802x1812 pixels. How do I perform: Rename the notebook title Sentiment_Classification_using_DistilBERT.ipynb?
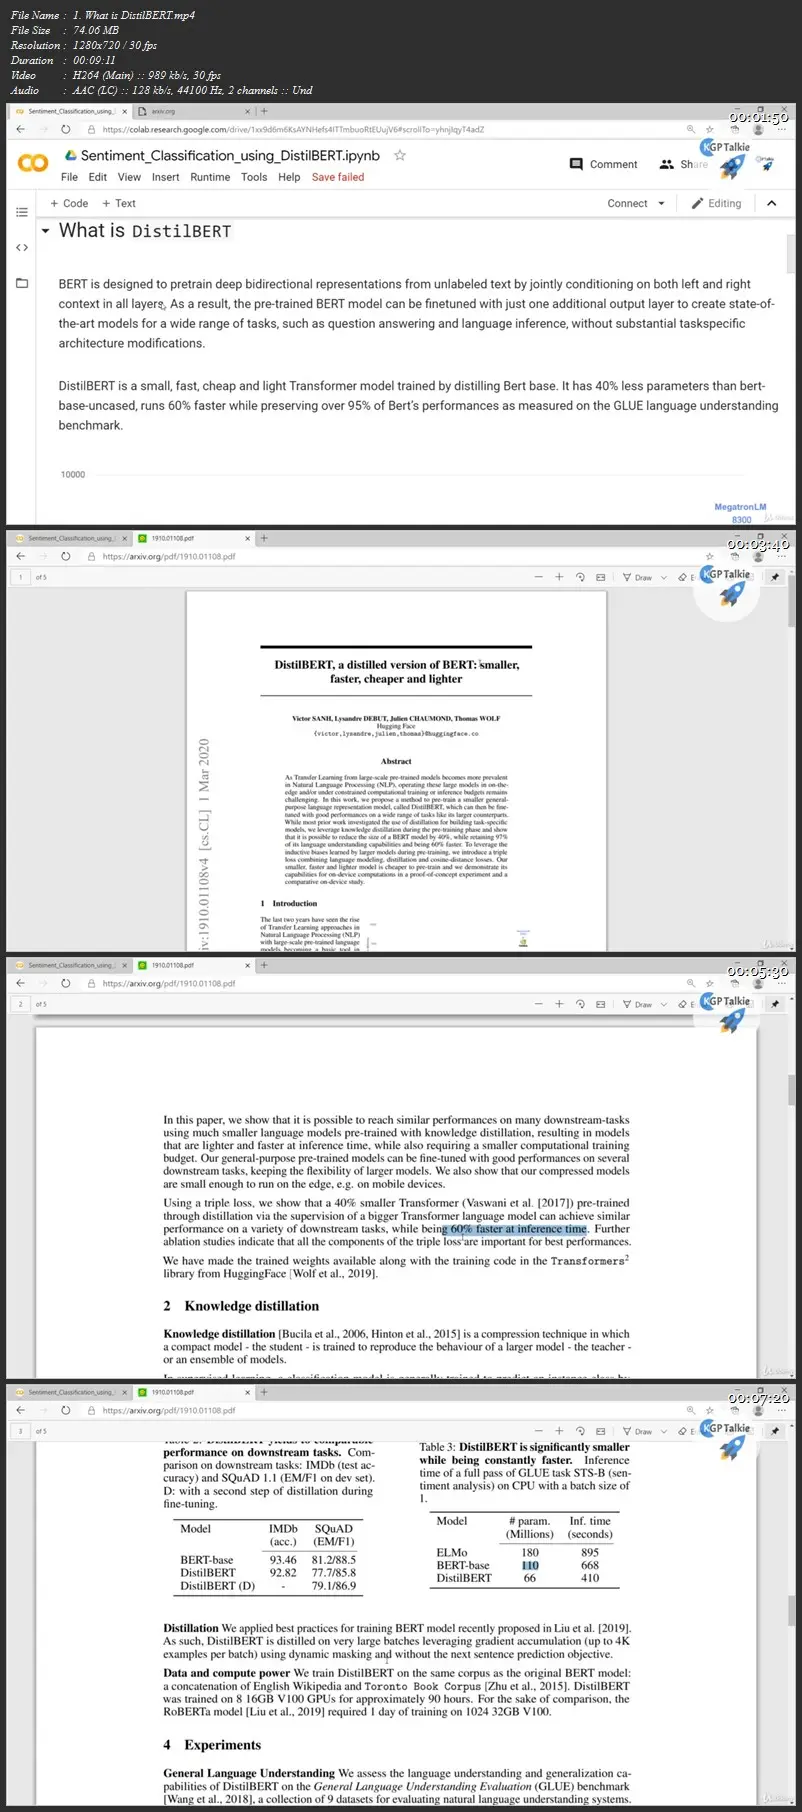point(230,155)
